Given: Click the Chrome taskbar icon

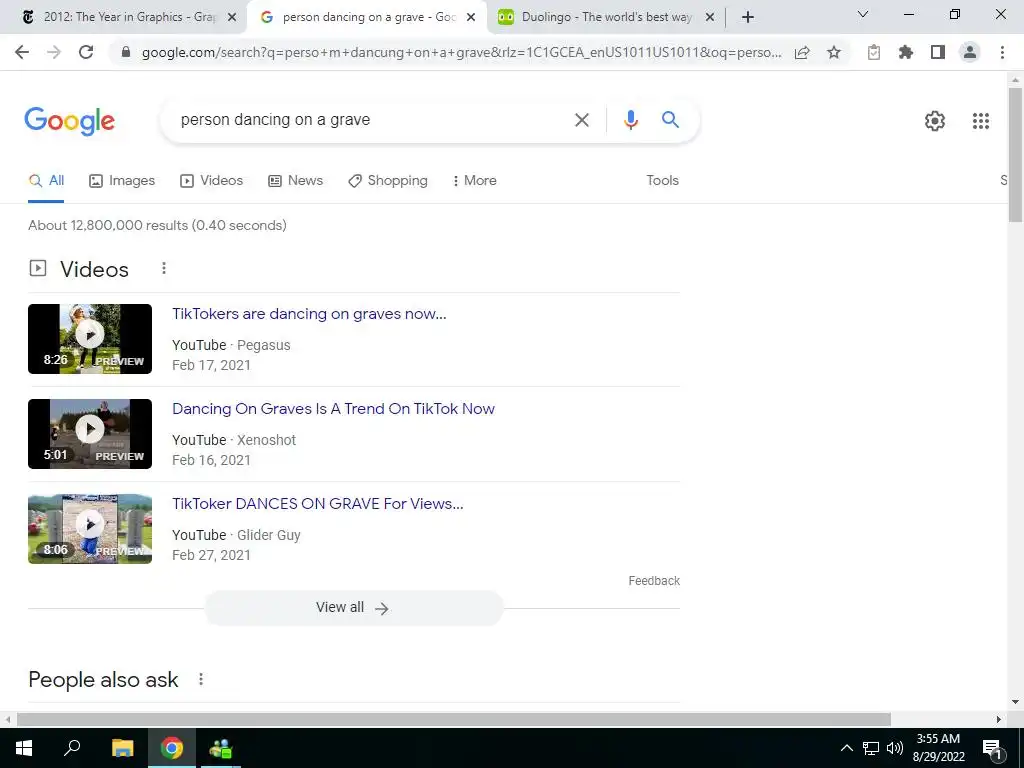Looking at the screenshot, I should click(172, 748).
